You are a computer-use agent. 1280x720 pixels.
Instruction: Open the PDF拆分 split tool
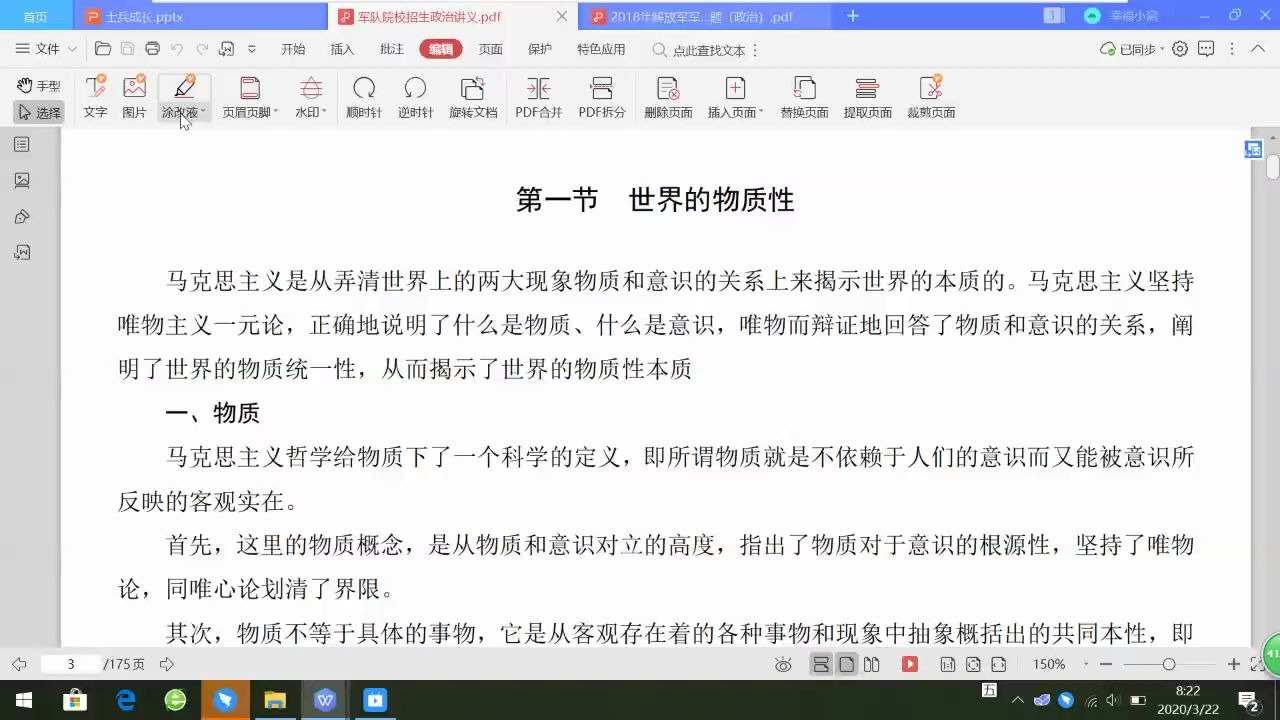[602, 97]
